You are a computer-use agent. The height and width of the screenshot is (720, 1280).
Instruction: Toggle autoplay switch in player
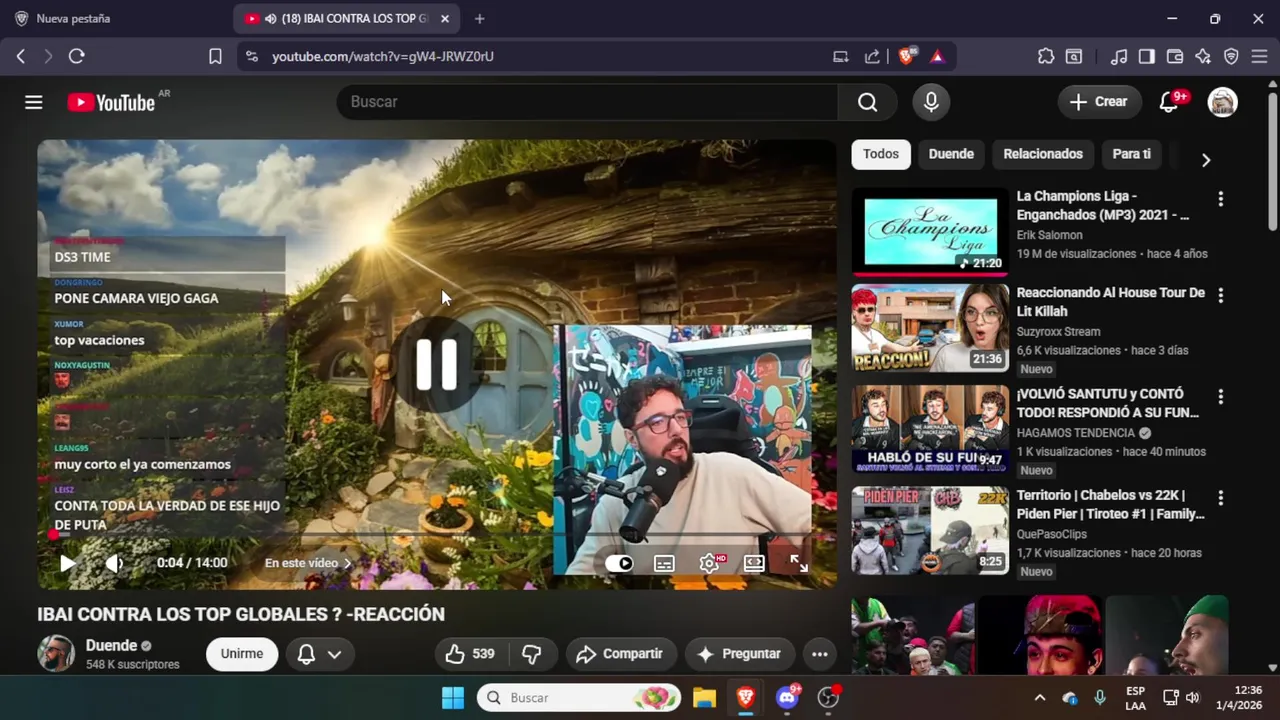[x=619, y=563]
